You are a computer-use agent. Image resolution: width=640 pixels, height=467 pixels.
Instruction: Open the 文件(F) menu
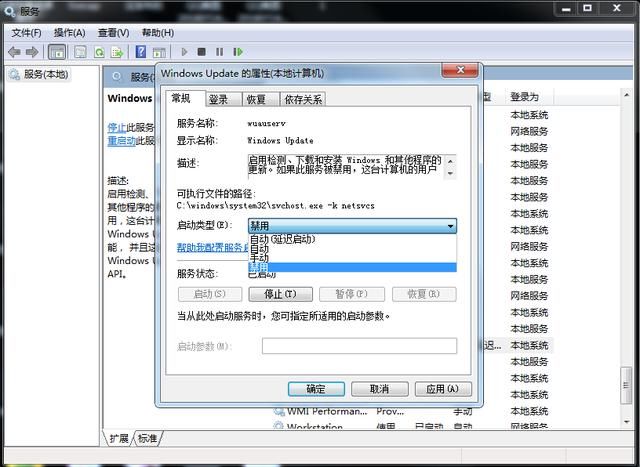coord(27,33)
